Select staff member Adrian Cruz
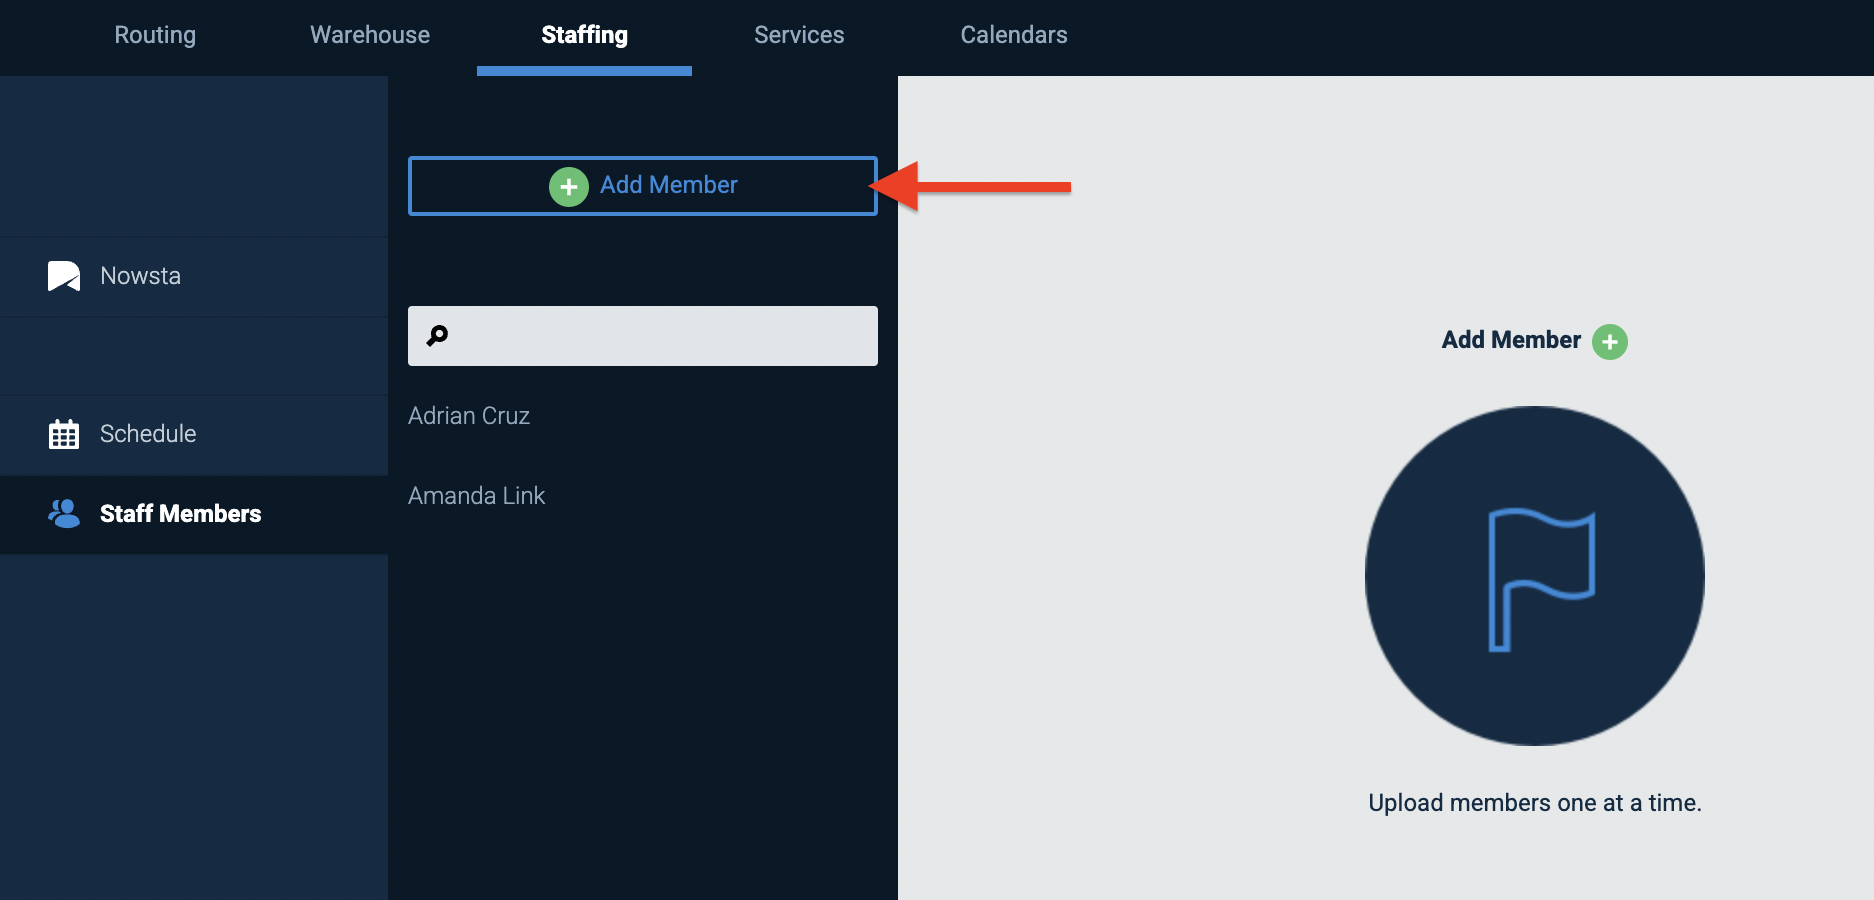Viewport: 1874px width, 900px height. click(469, 416)
